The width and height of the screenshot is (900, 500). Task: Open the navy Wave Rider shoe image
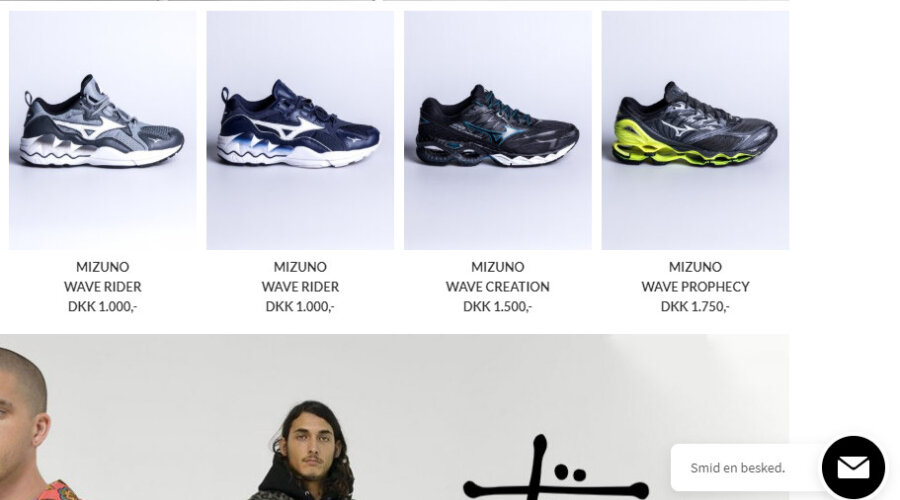(x=300, y=130)
